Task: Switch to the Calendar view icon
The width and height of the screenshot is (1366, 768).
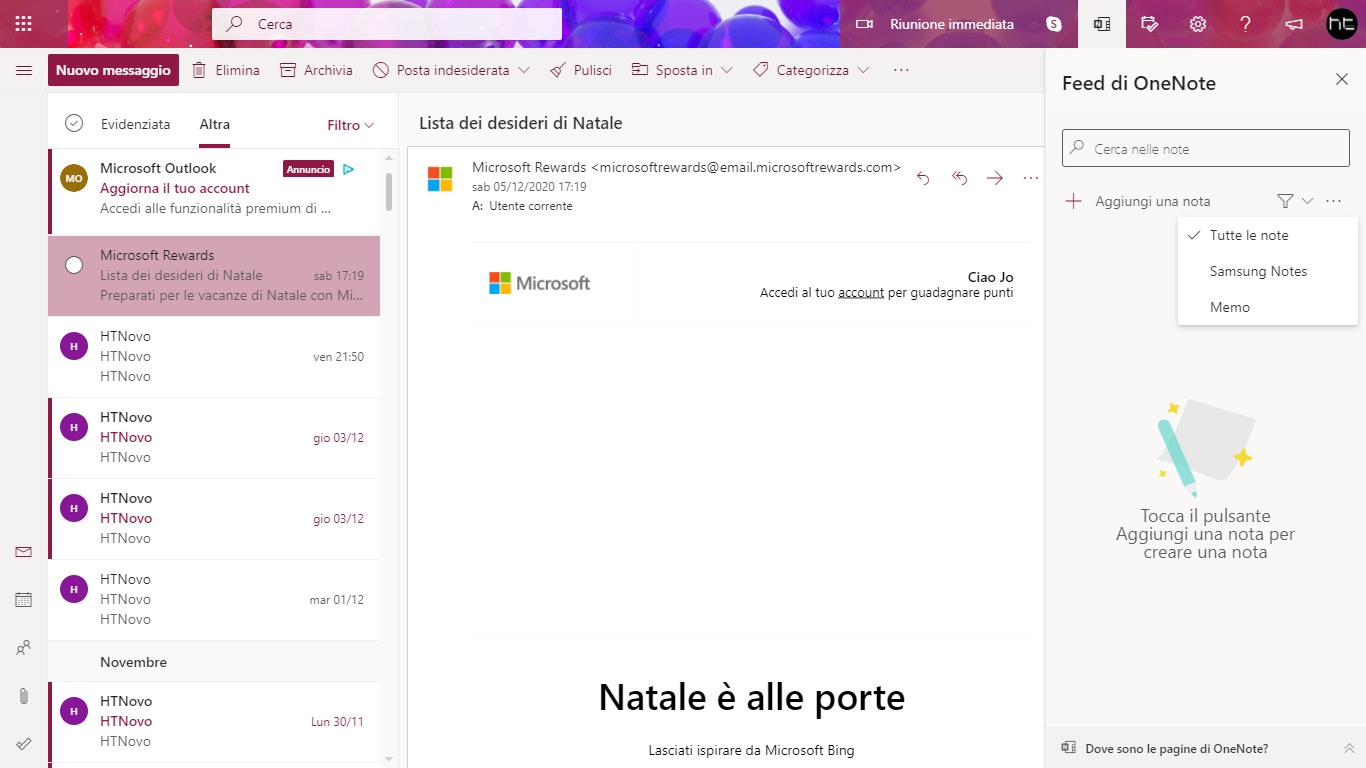Action: pyautogui.click(x=22, y=599)
